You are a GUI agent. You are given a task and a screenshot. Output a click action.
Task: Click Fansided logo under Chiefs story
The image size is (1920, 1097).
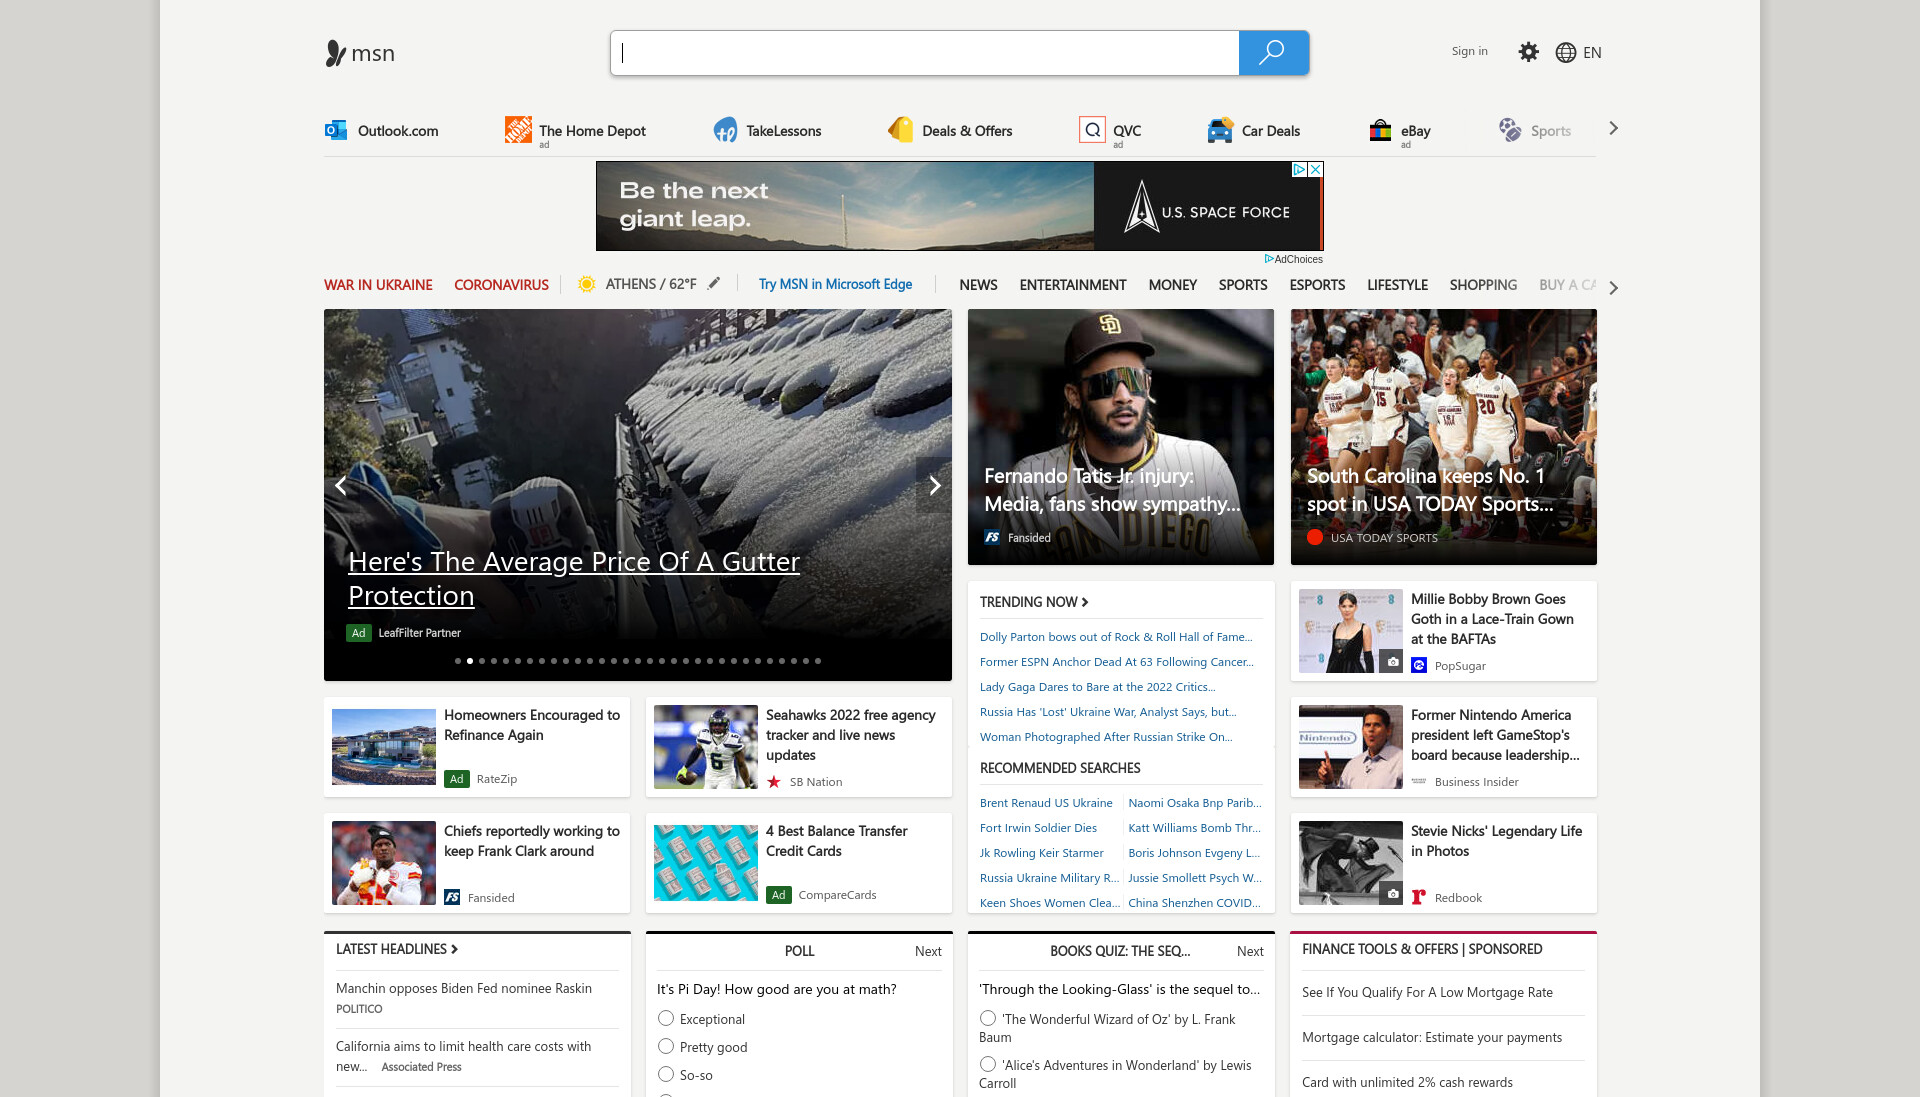(x=452, y=897)
